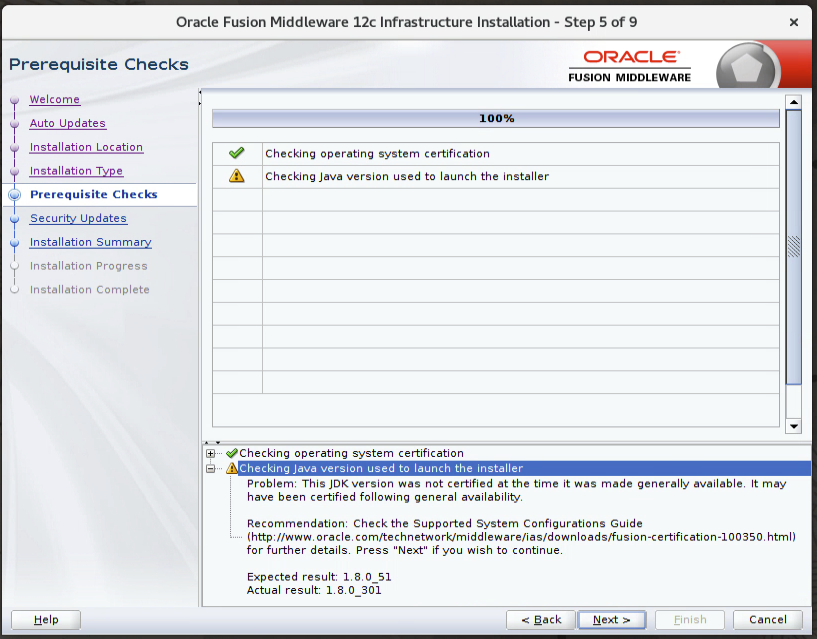Click the warning triangle in the checks table

pyautogui.click(x=237, y=176)
